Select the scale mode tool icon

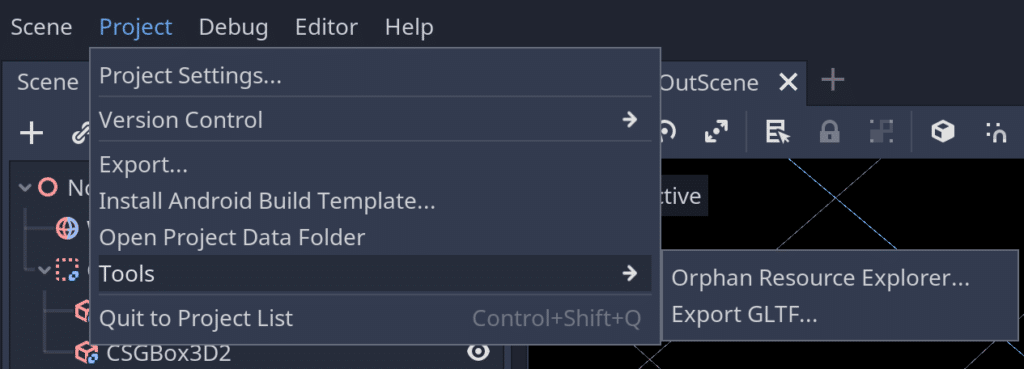coord(716,133)
